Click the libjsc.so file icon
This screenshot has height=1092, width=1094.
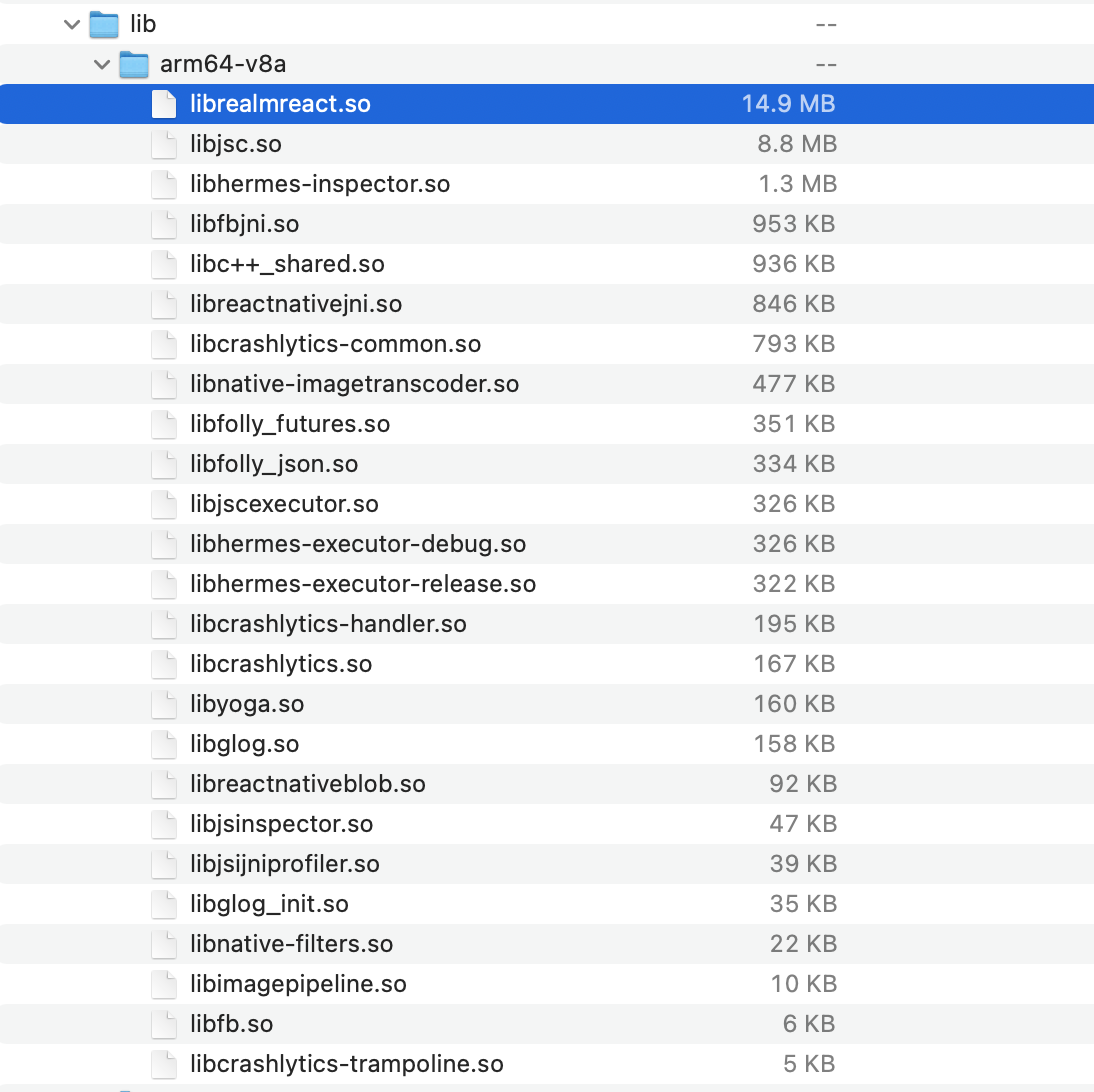[164, 144]
